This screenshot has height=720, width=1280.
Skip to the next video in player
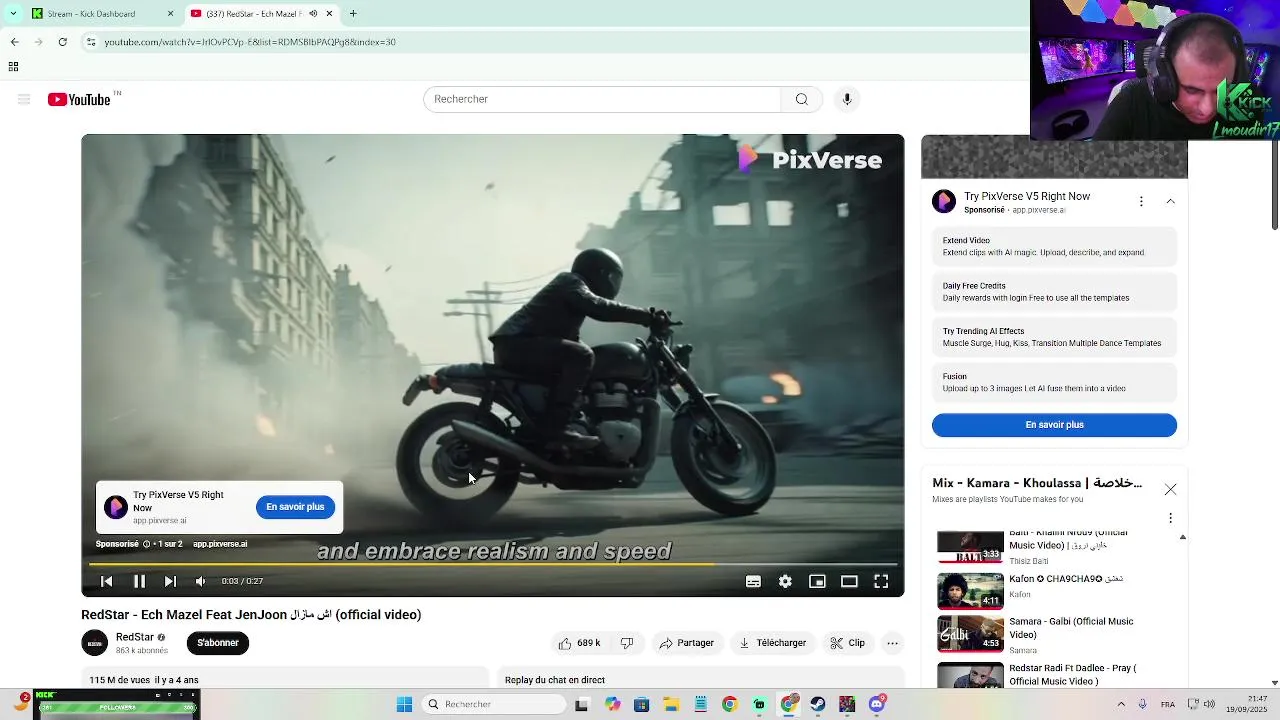tap(170, 581)
